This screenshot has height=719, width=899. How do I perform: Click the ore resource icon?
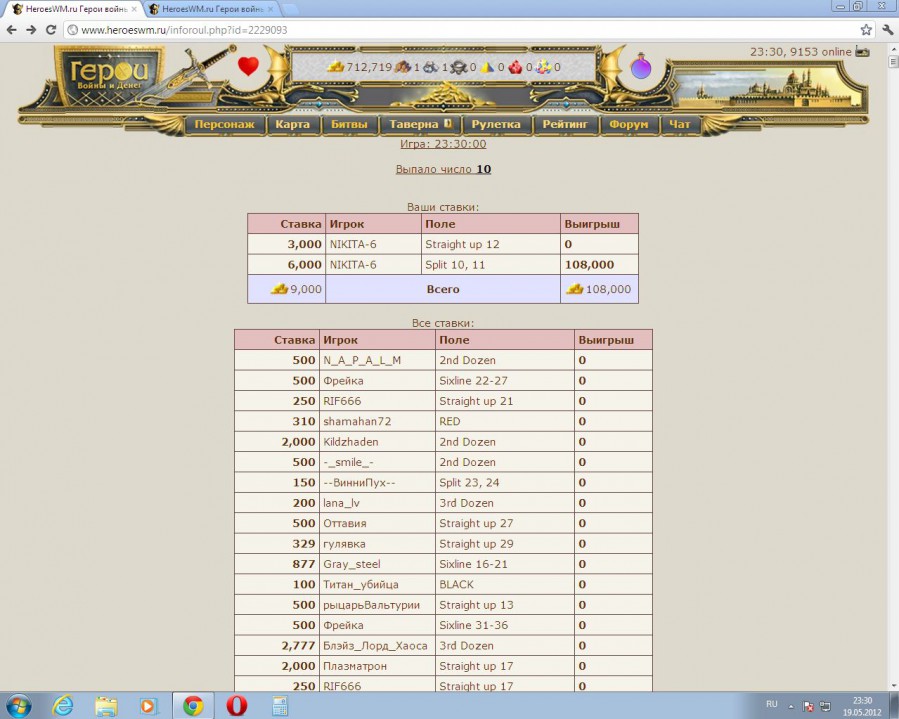[x=431, y=67]
